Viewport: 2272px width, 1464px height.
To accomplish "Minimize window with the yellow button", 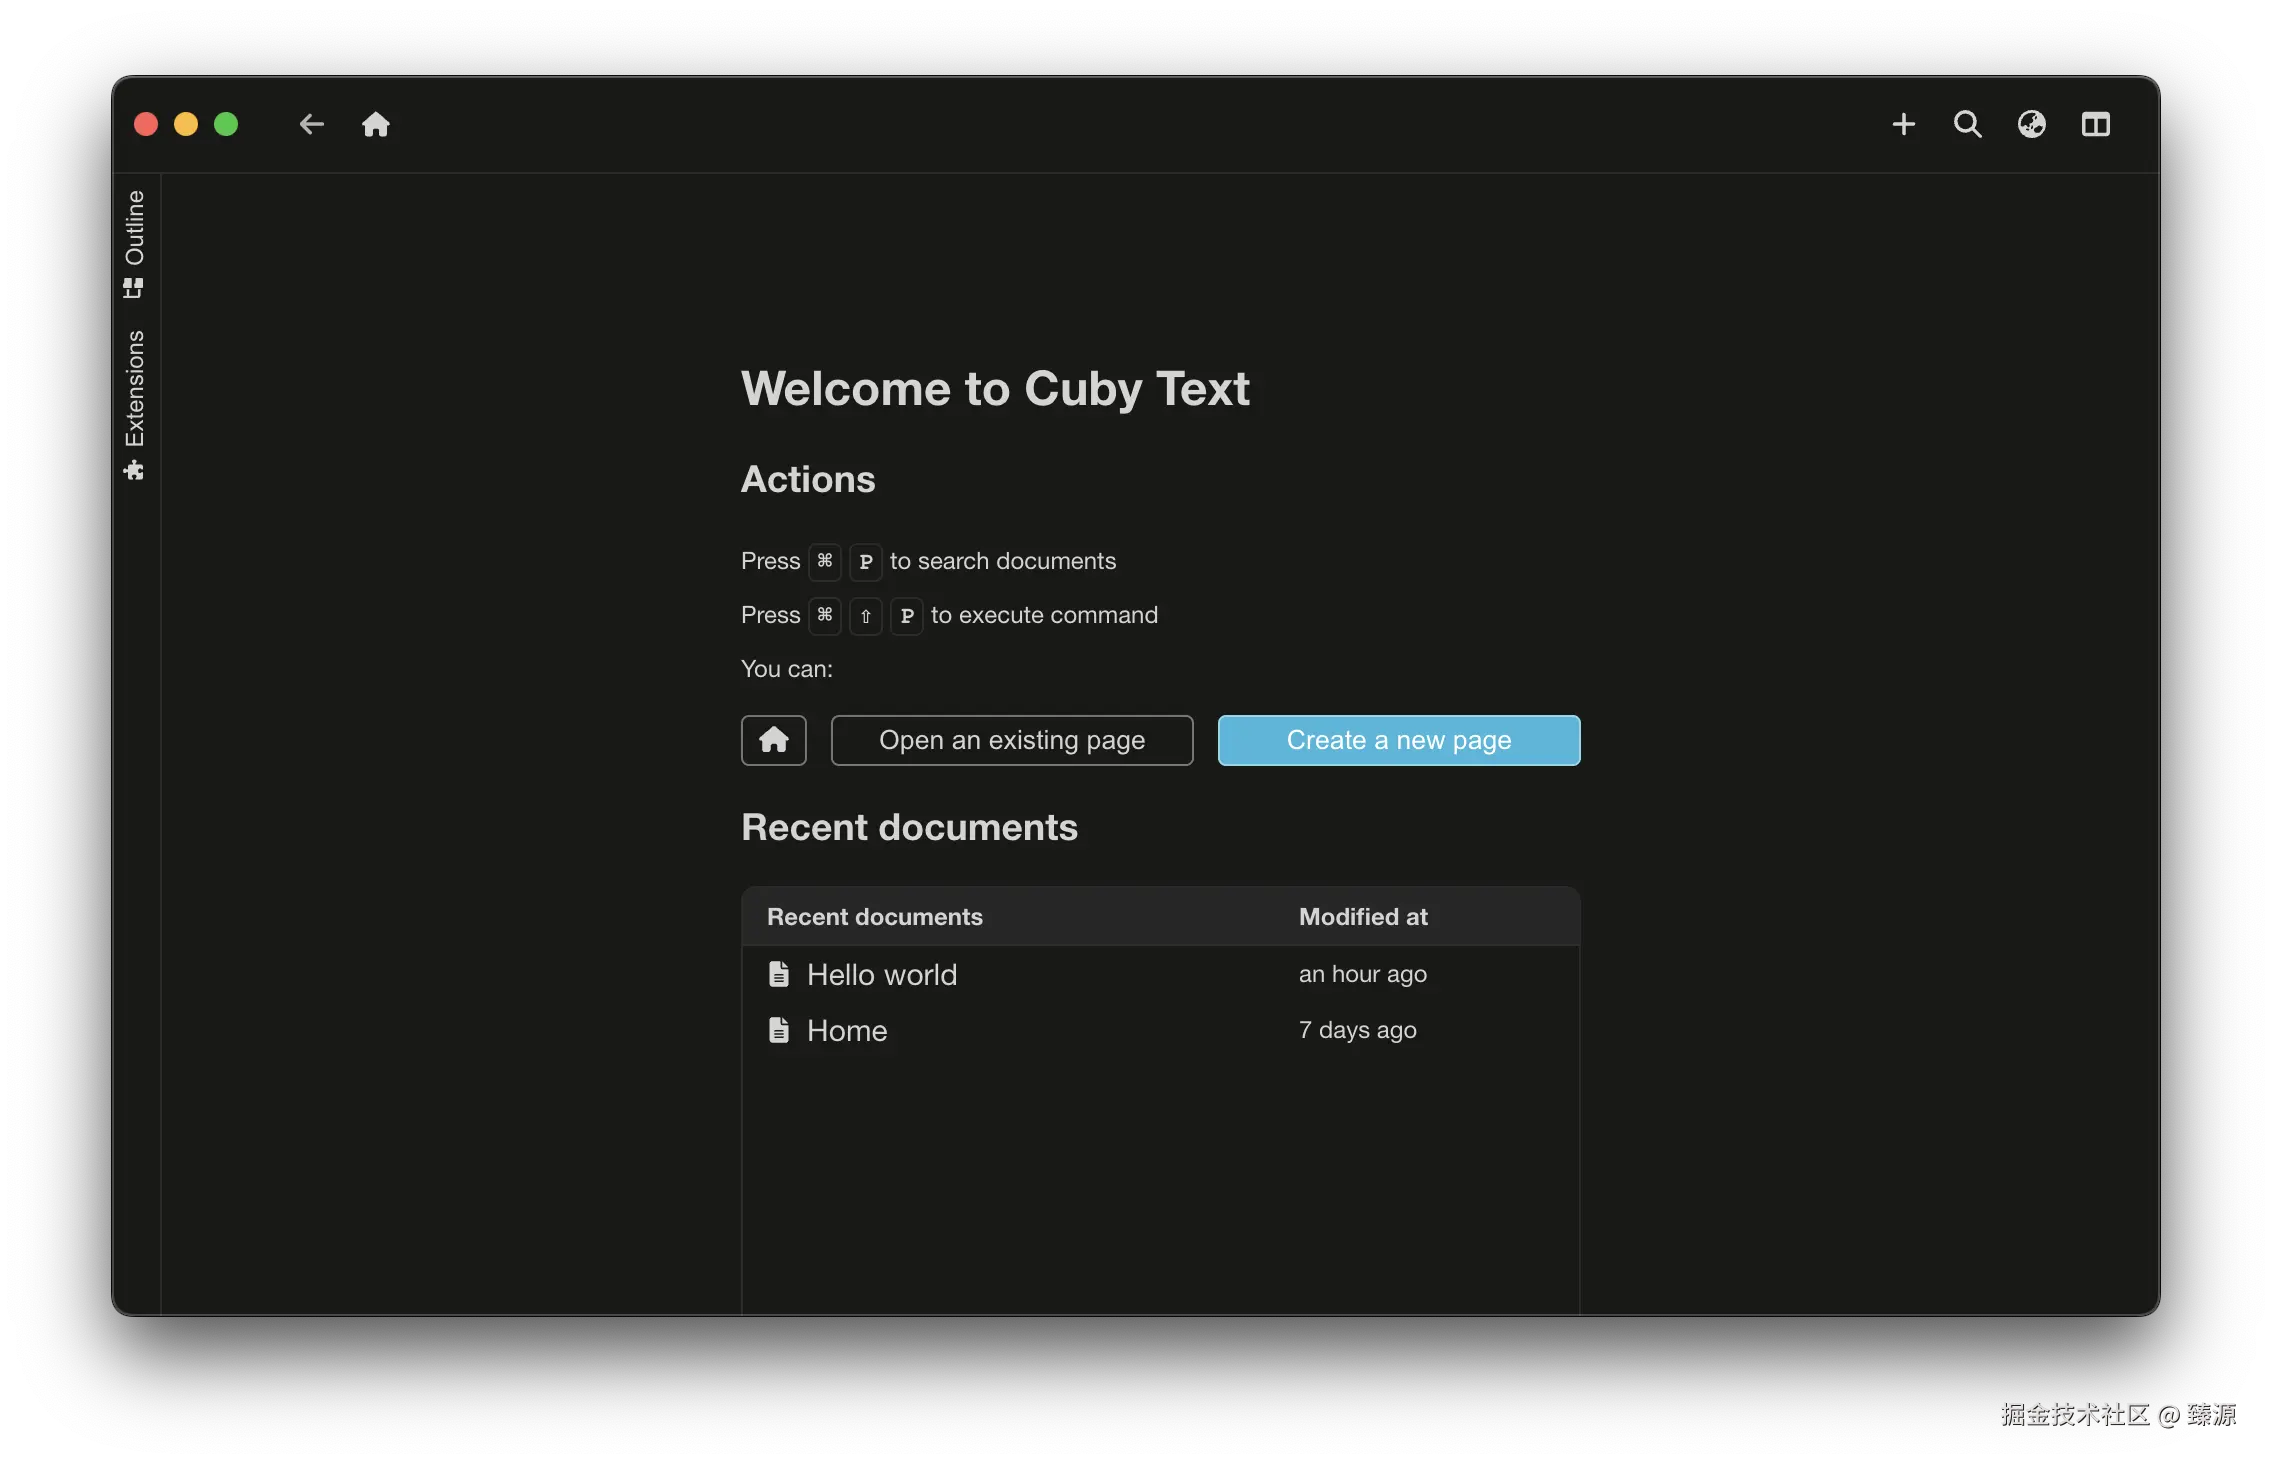I will tap(186, 124).
